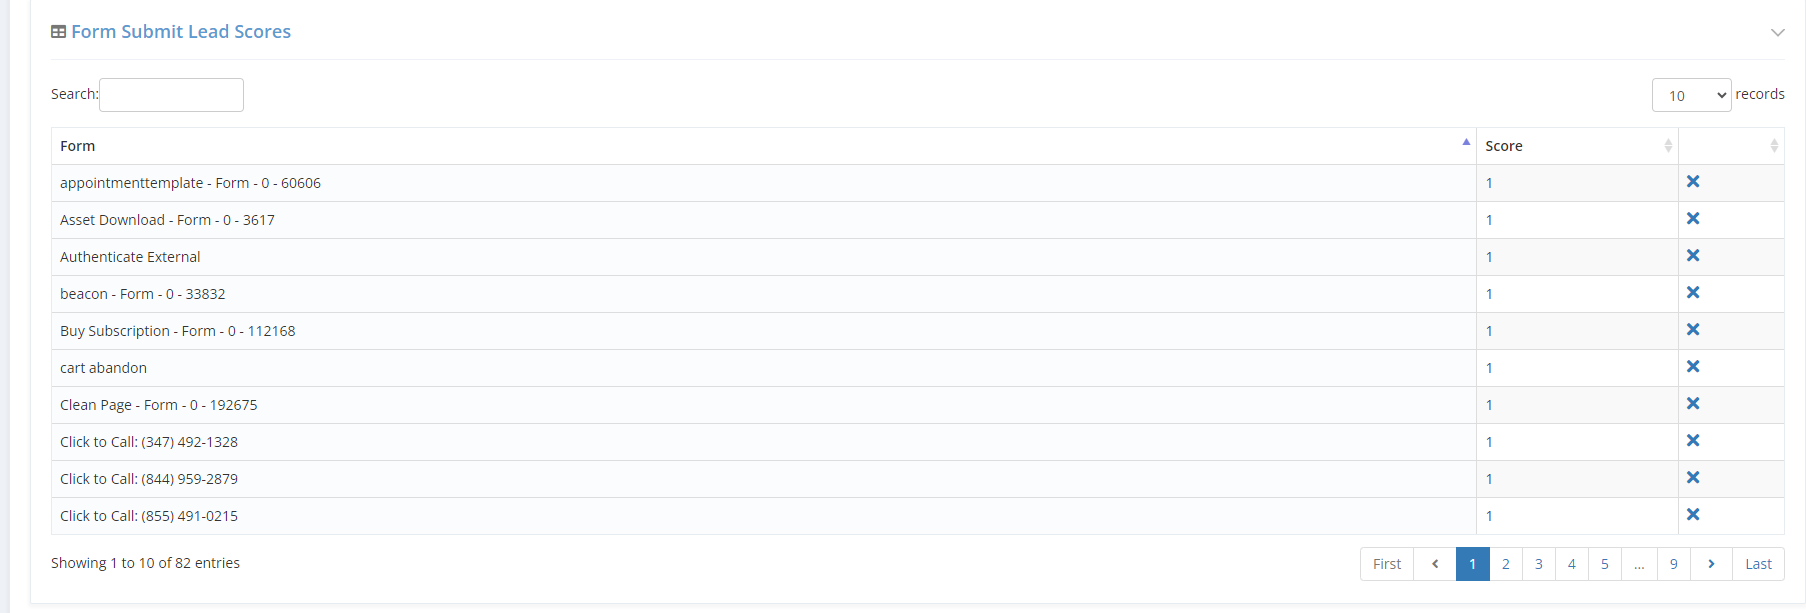Remove the cart abandon score entry
This screenshot has width=1806, height=613.
(x=1693, y=366)
